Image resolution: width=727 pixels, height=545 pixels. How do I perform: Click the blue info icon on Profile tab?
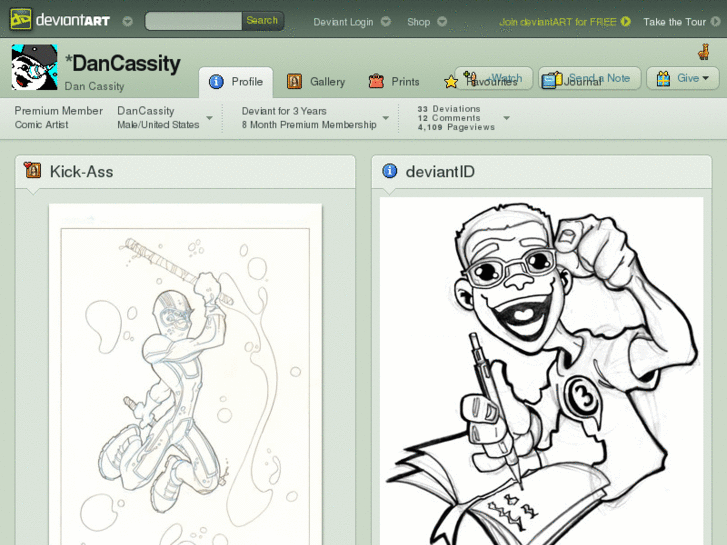[x=216, y=82]
